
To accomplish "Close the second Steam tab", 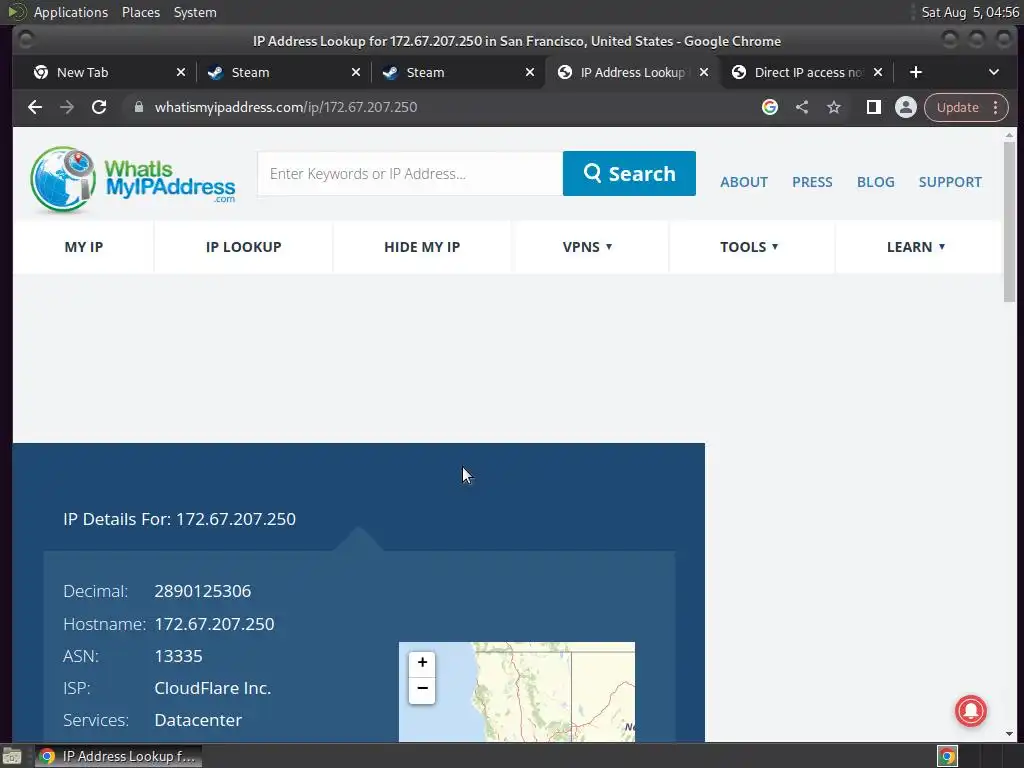I will 530,72.
